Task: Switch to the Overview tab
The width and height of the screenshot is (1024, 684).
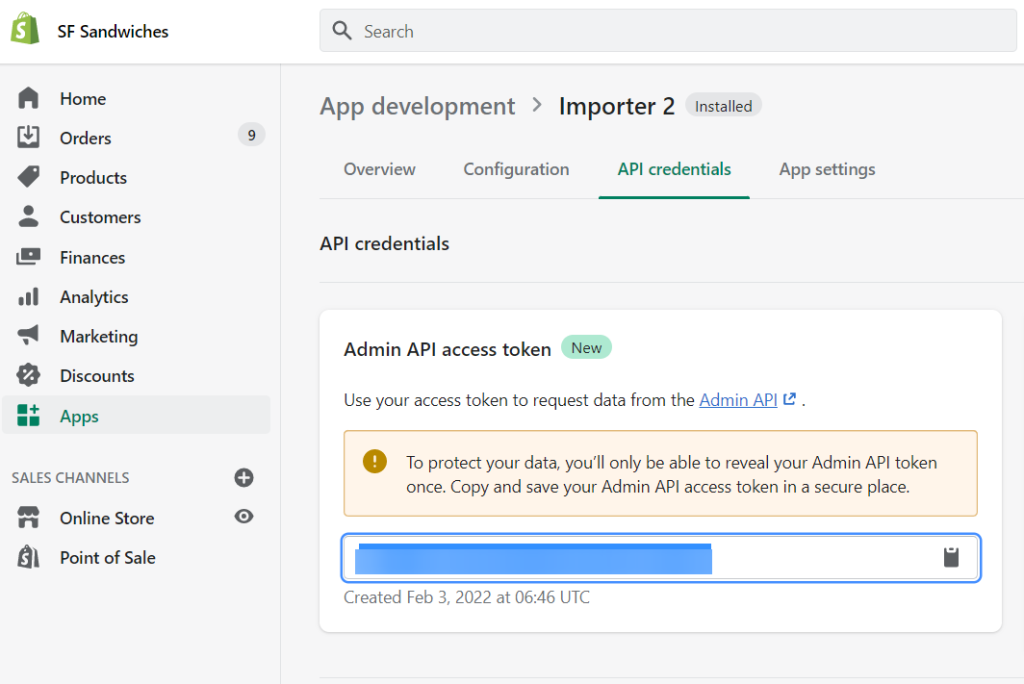Action: point(379,169)
